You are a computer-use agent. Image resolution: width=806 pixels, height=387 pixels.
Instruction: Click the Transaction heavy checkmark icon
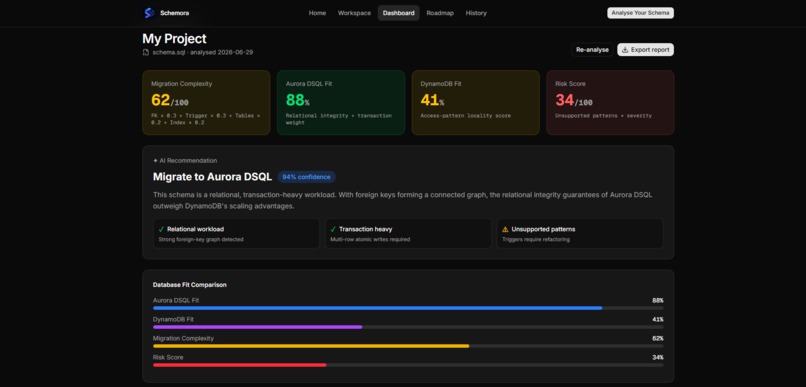333,229
